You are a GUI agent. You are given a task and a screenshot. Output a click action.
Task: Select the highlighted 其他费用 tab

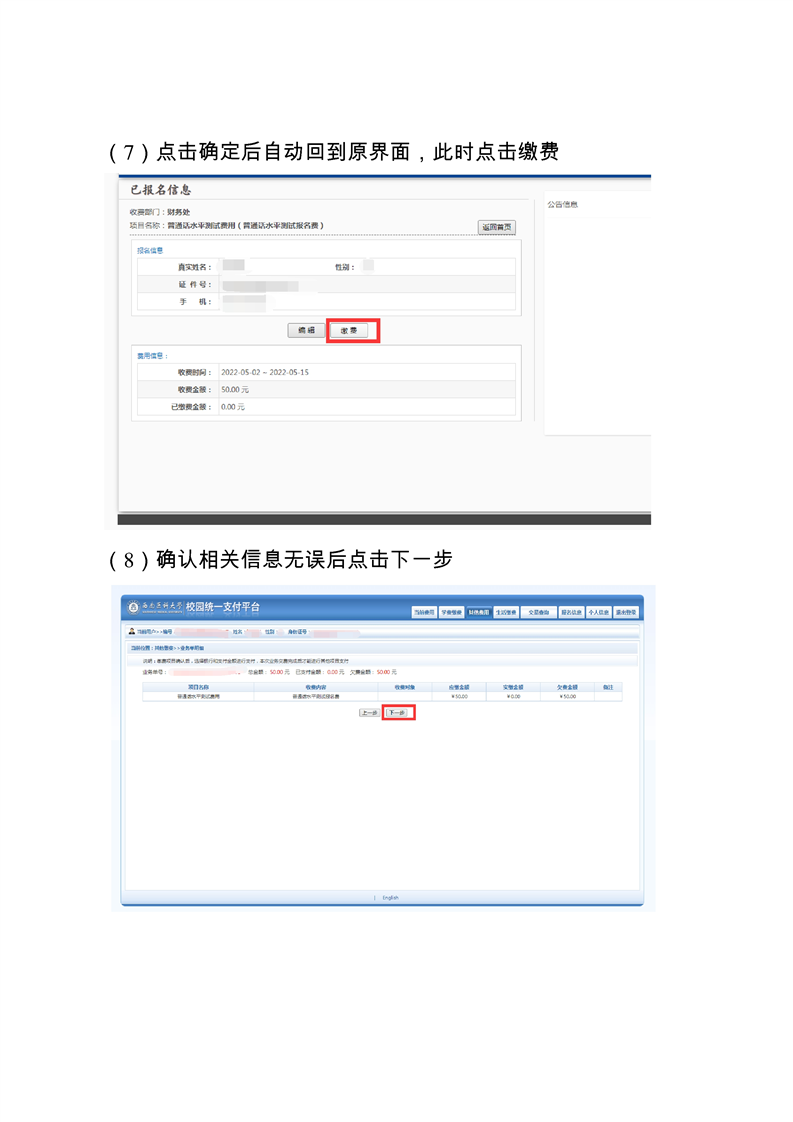pos(478,612)
